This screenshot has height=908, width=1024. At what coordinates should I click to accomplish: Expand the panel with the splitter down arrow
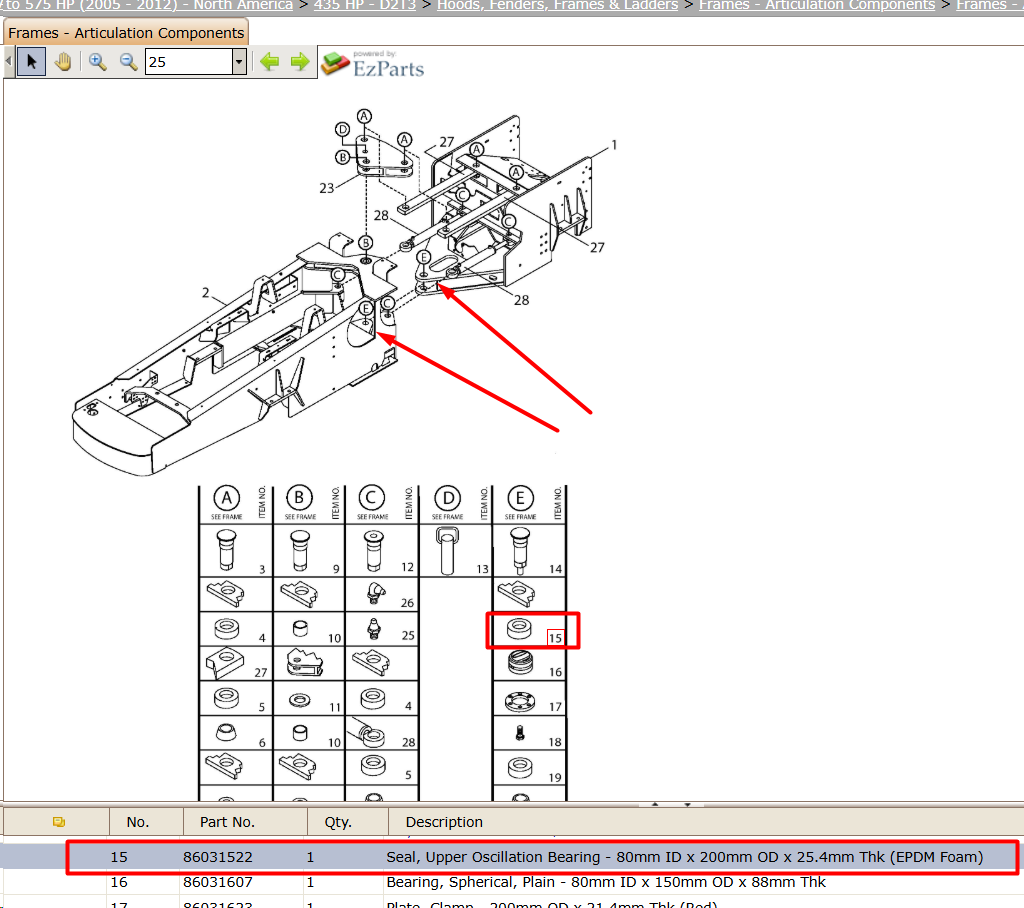click(x=688, y=804)
